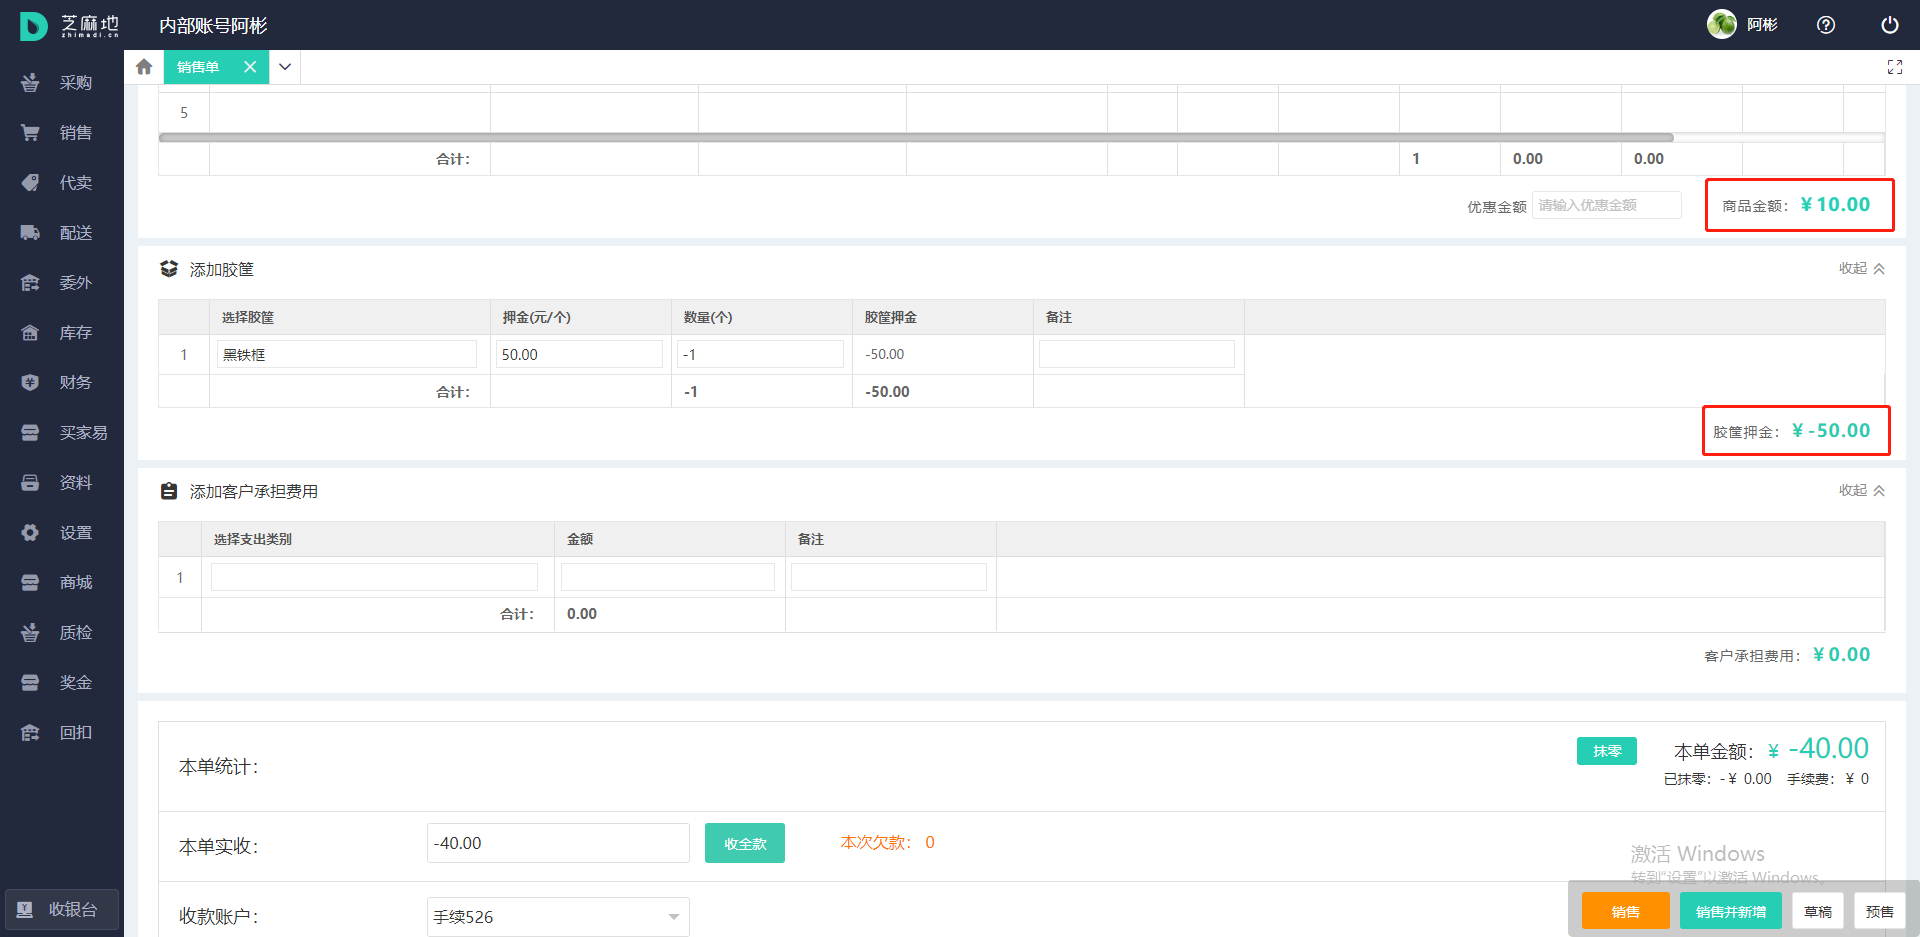Click the 销售并新增 button
Viewport: 1920px width, 937px height.
1731,911
